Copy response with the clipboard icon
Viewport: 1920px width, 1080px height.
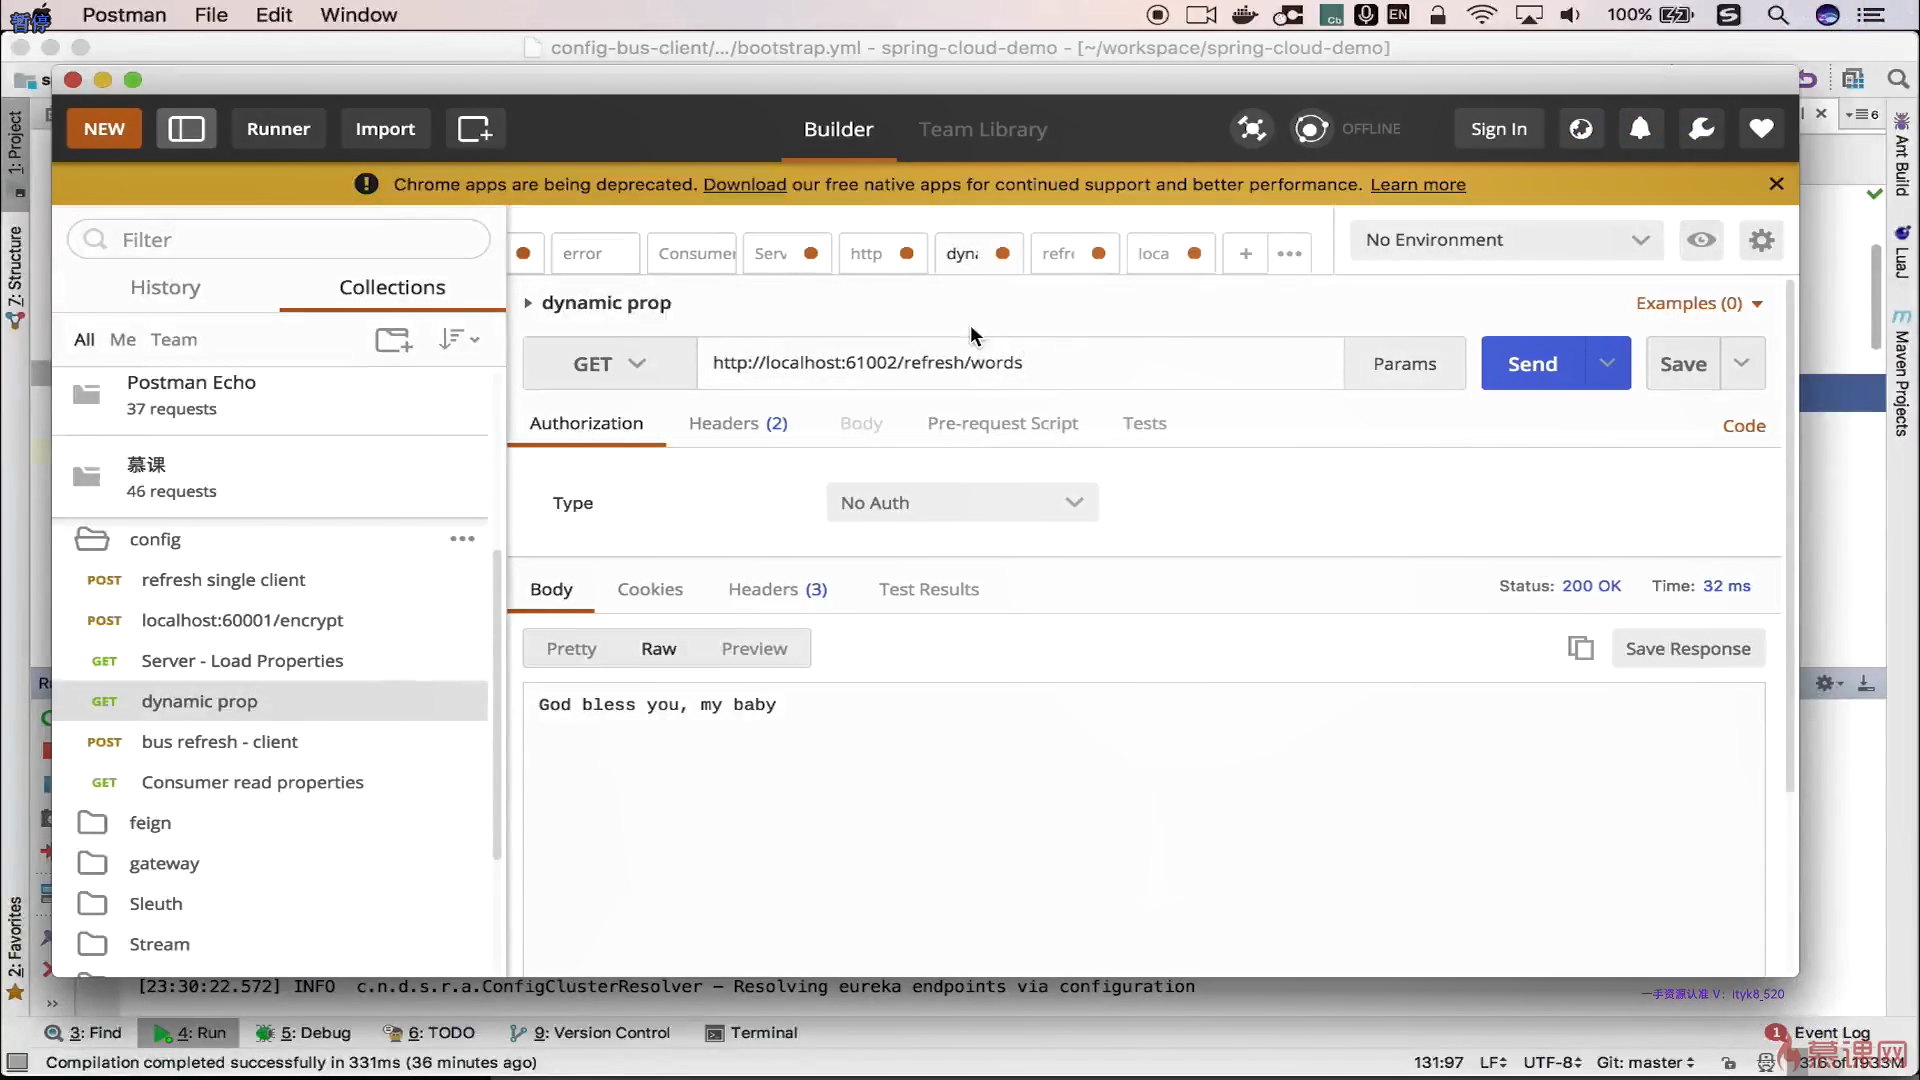(1580, 649)
